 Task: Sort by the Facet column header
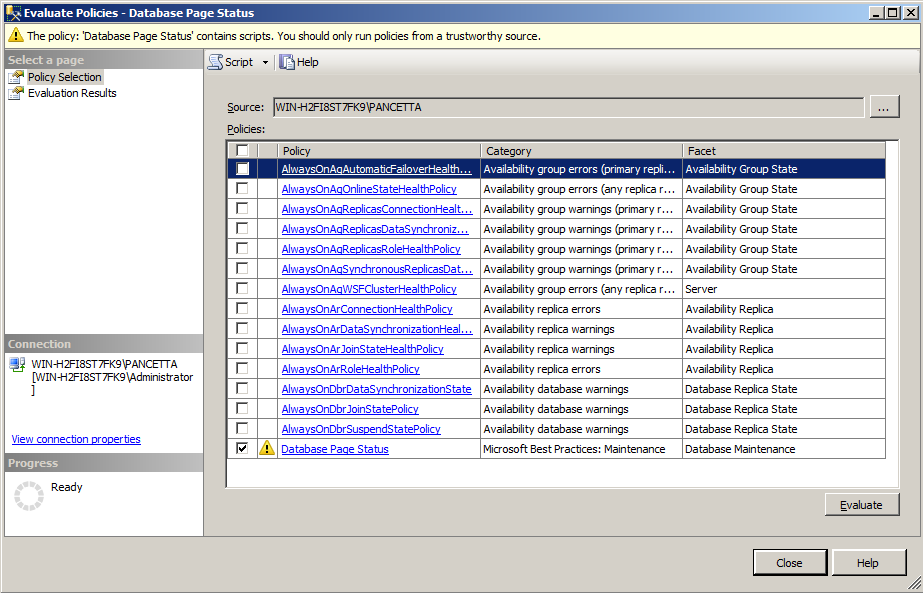(x=784, y=151)
